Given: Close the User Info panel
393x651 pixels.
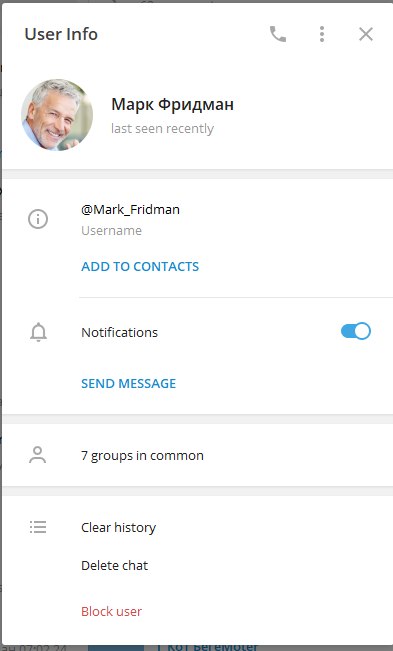Looking at the screenshot, I should (366, 34).
